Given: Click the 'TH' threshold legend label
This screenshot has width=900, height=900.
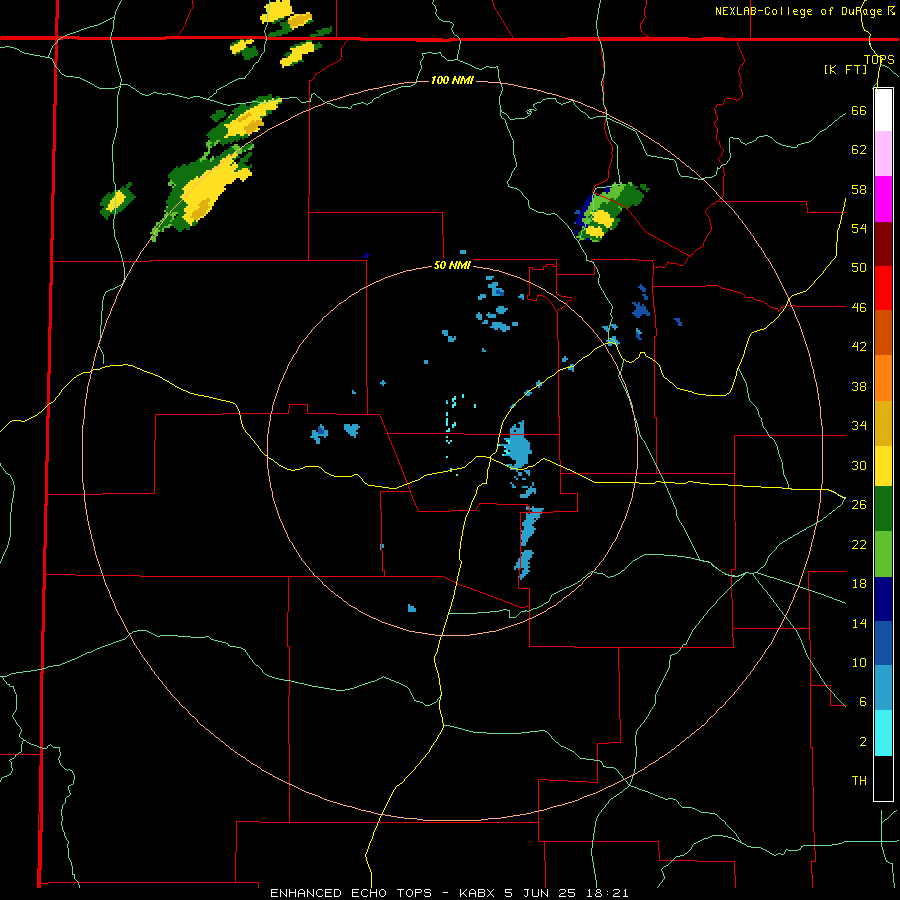Looking at the screenshot, I should point(859,780).
